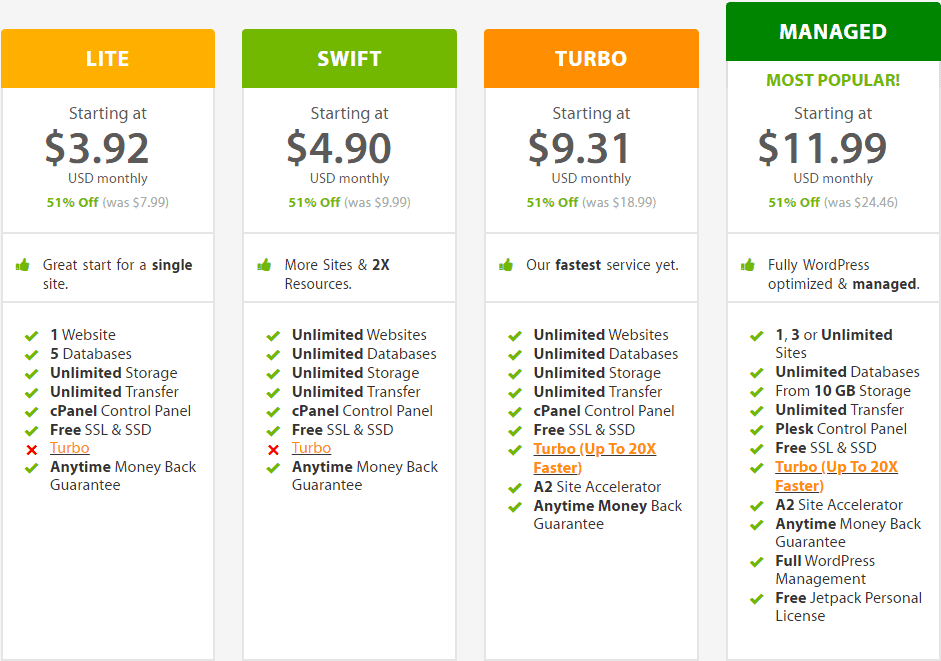Click checkmark beside Full WordPress Management
The width and height of the screenshot is (941, 661).
[757, 562]
